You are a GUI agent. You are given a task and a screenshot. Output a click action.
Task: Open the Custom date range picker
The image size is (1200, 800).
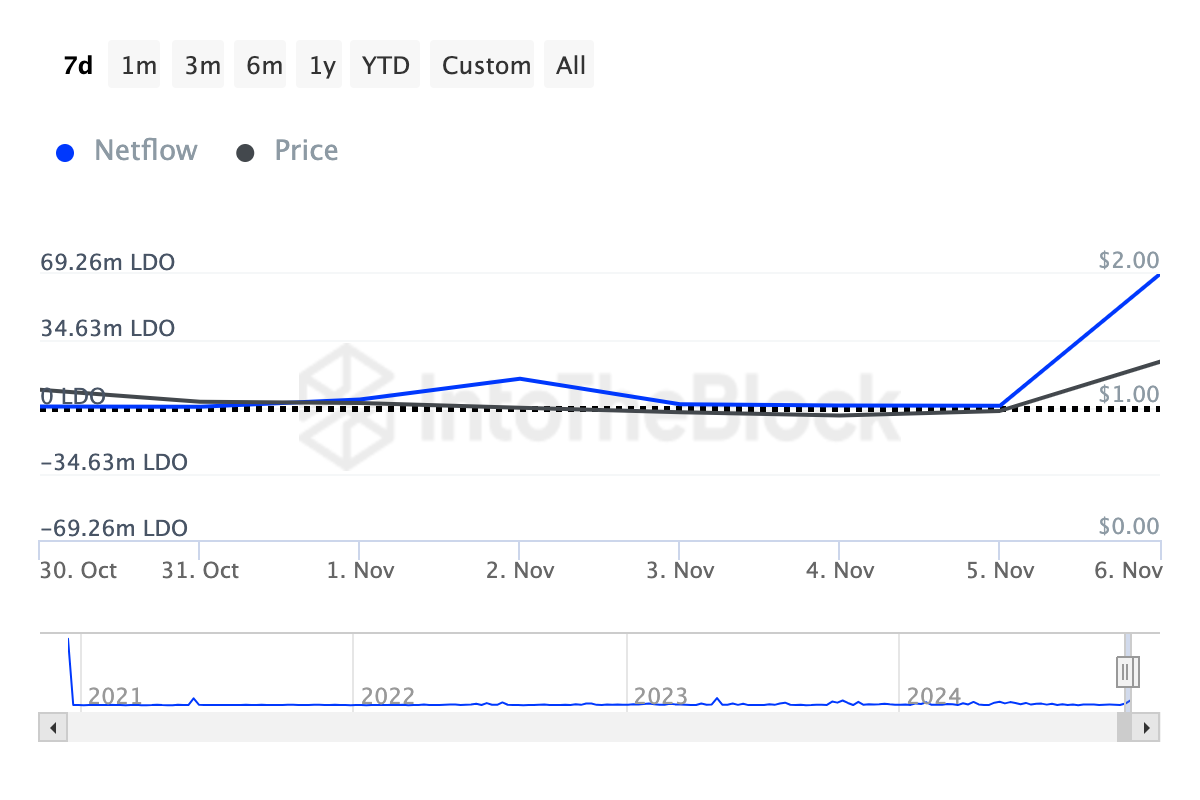[486, 65]
